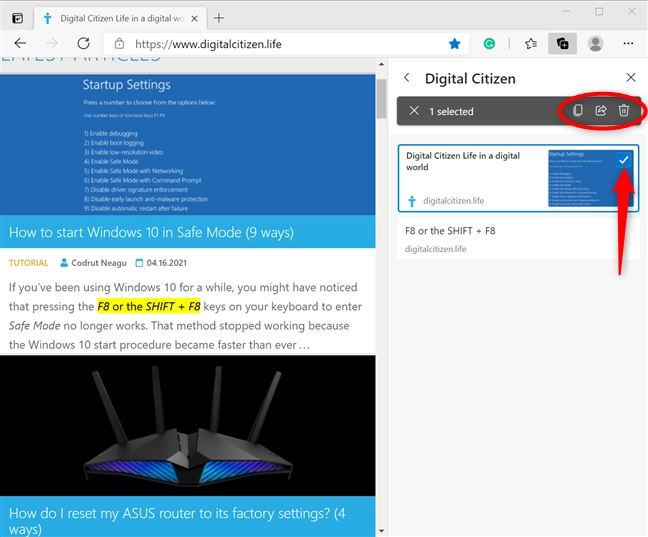Click the blue favorites star in address bar

tap(455, 43)
